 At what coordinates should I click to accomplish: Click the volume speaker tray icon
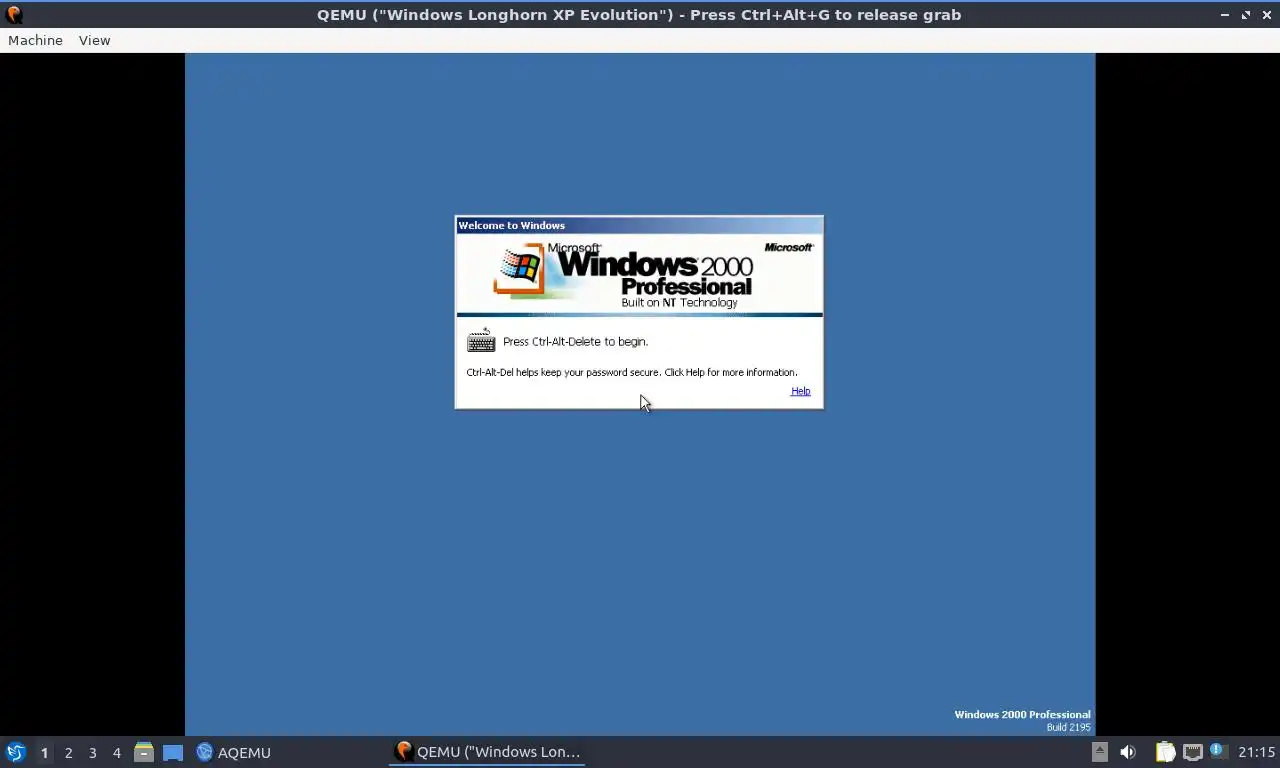(1128, 752)
